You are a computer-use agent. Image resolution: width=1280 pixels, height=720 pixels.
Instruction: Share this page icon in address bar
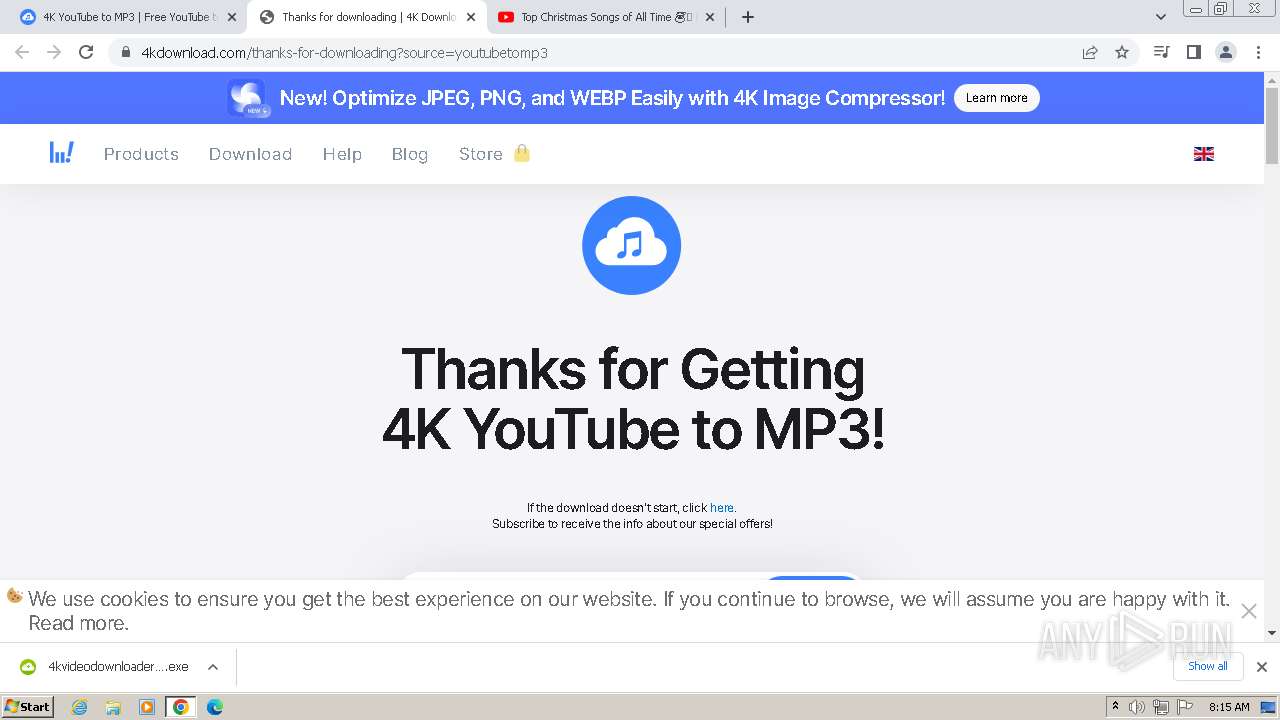[1090, 52]
